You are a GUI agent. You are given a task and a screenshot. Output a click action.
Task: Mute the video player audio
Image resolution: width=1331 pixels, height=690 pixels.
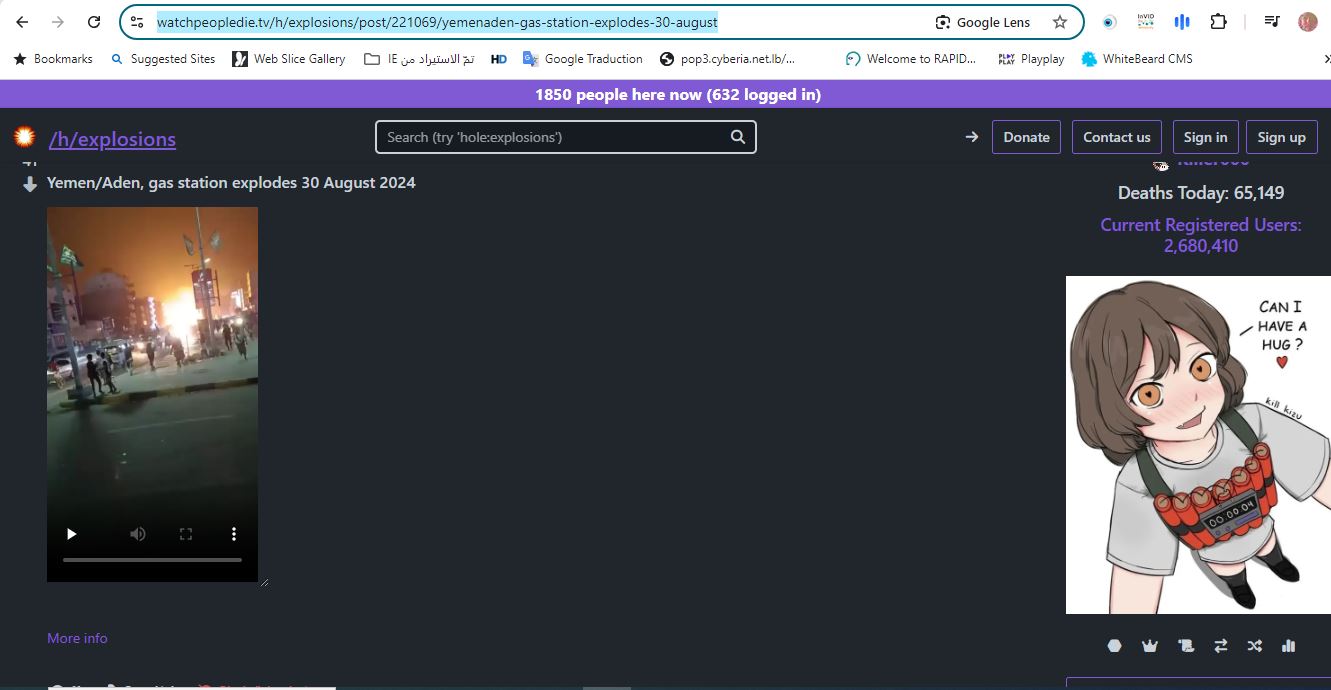(138, 534)
